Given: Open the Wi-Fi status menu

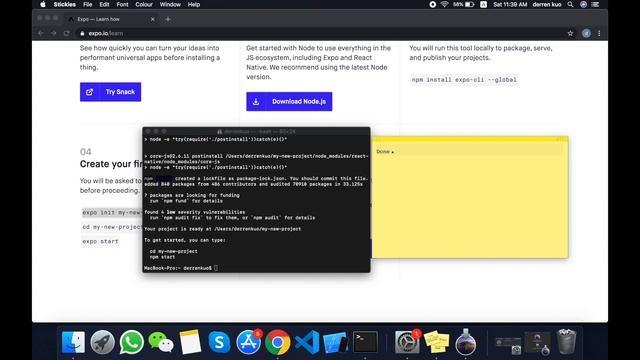Looking at the screenshot, I should (x=444, y=4).
